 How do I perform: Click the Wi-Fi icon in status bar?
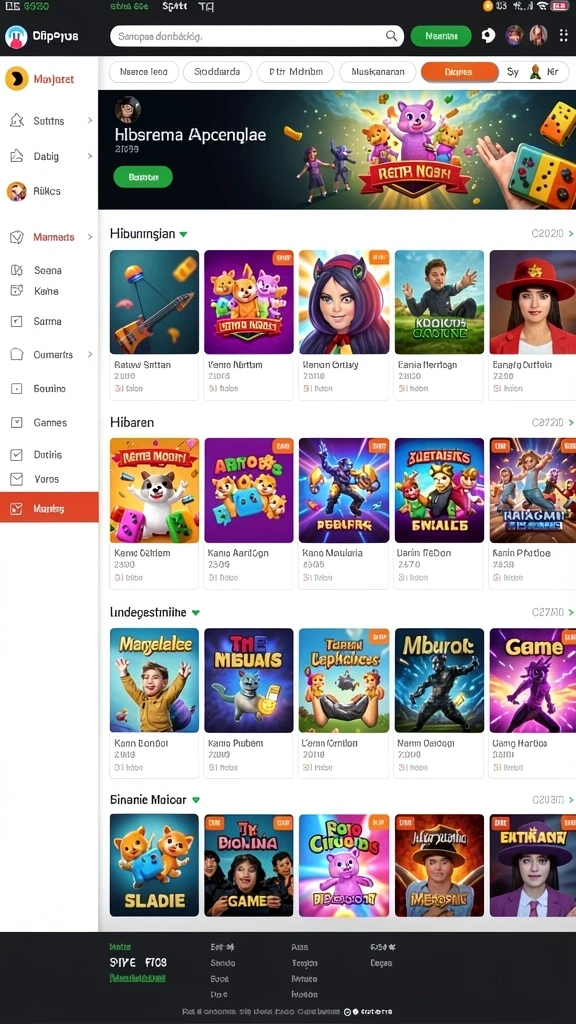(541, 6)
